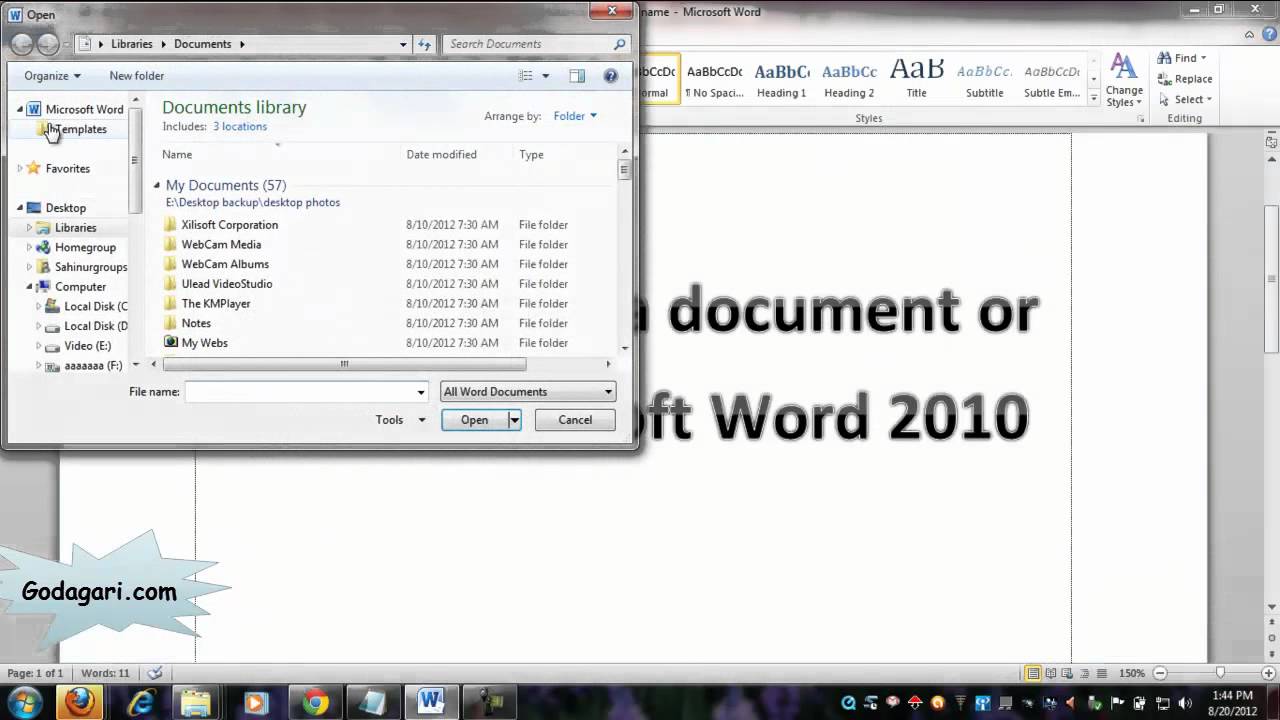Open Internet Explorer from the taskbar
1280x720 pixels.
pos(140,702)
